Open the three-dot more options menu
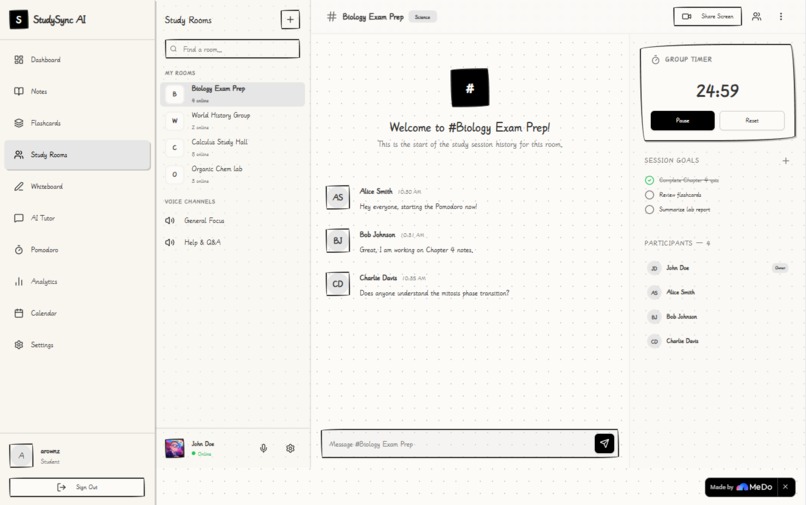Image resolution: width=806 pixels, height=505 pixels. coord(781,16)
